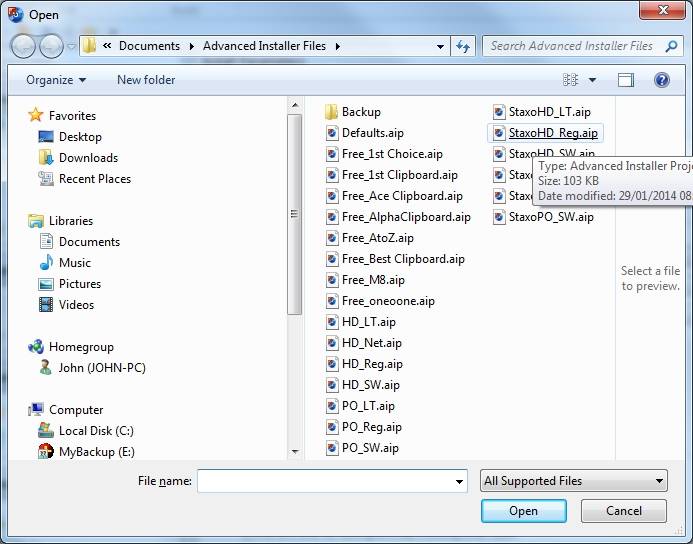Click the Search Advanced Installer Files box
This screenshot has height=544, width=693.
tap(572, 46)
